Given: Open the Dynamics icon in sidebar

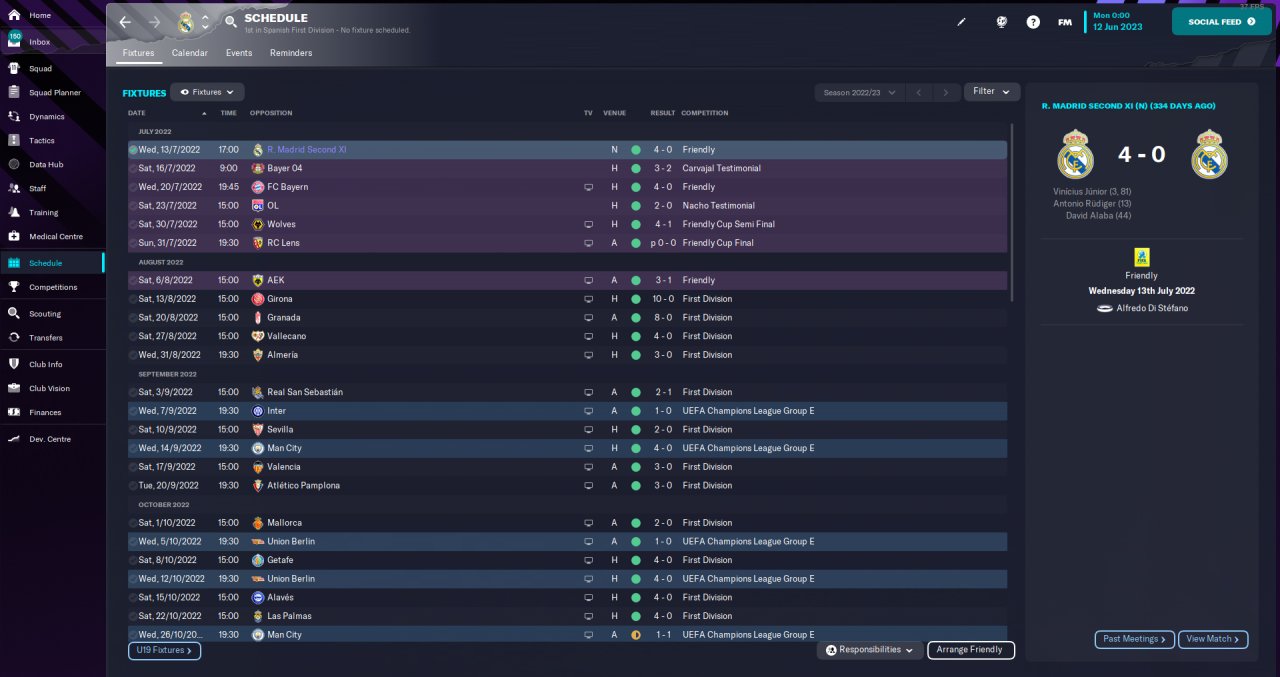Looking at the screenshot, I should click(x=14, y=117).
